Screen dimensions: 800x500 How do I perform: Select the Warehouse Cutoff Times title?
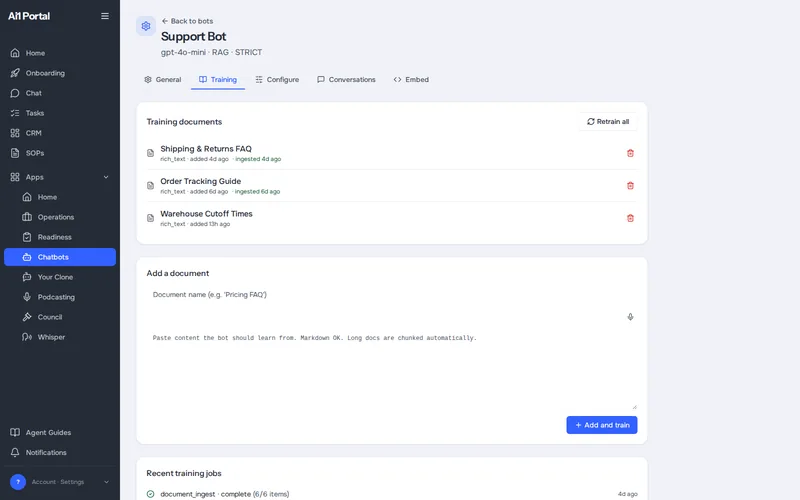point(206,214)
